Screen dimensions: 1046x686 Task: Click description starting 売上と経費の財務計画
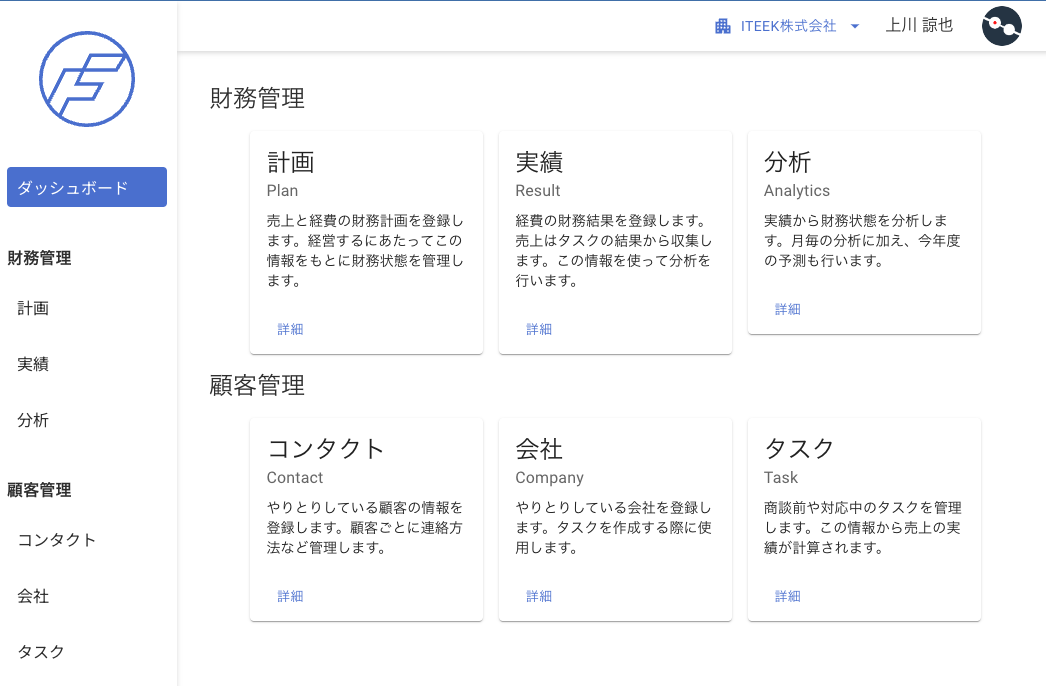(x=366, y=251)
